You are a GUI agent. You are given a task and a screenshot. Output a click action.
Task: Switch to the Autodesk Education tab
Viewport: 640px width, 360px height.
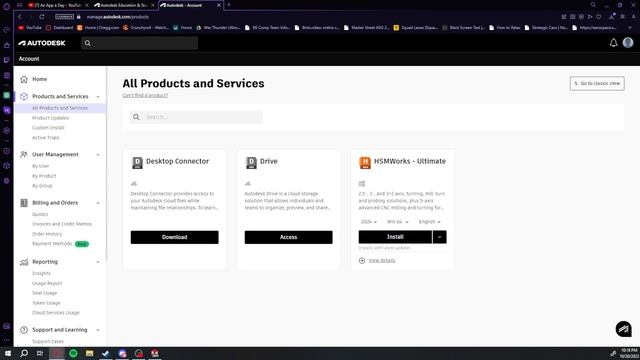(x=124, y=5)
